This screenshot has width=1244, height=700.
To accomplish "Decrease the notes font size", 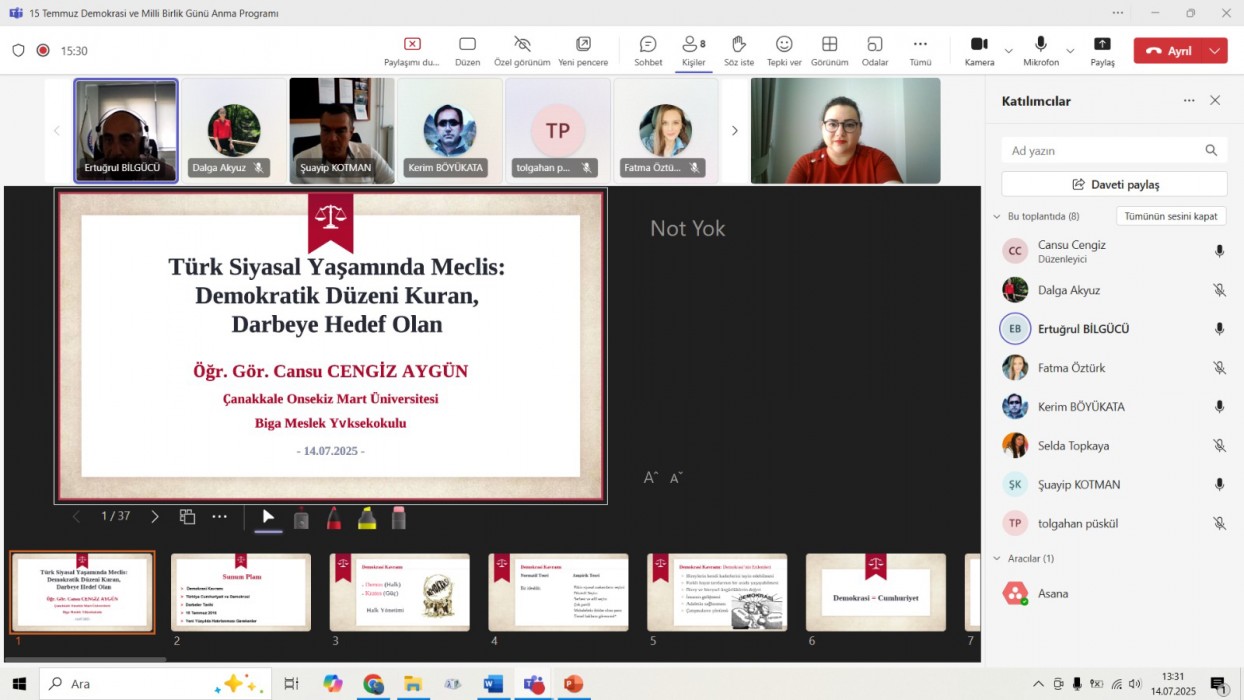I will [676, 478].
